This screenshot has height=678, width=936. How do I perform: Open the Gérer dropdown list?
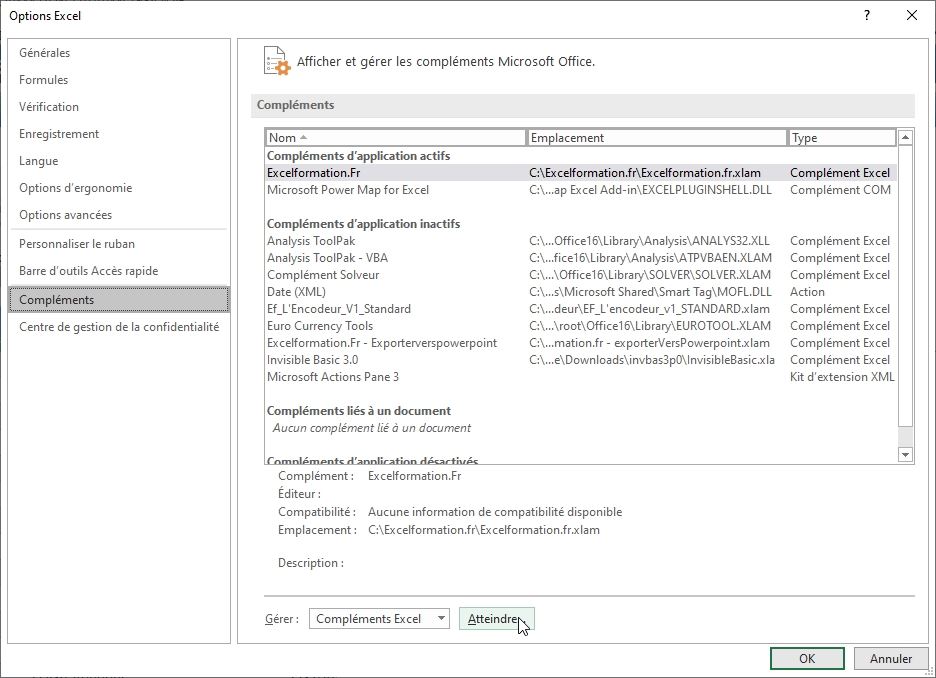tap(441, 618)
